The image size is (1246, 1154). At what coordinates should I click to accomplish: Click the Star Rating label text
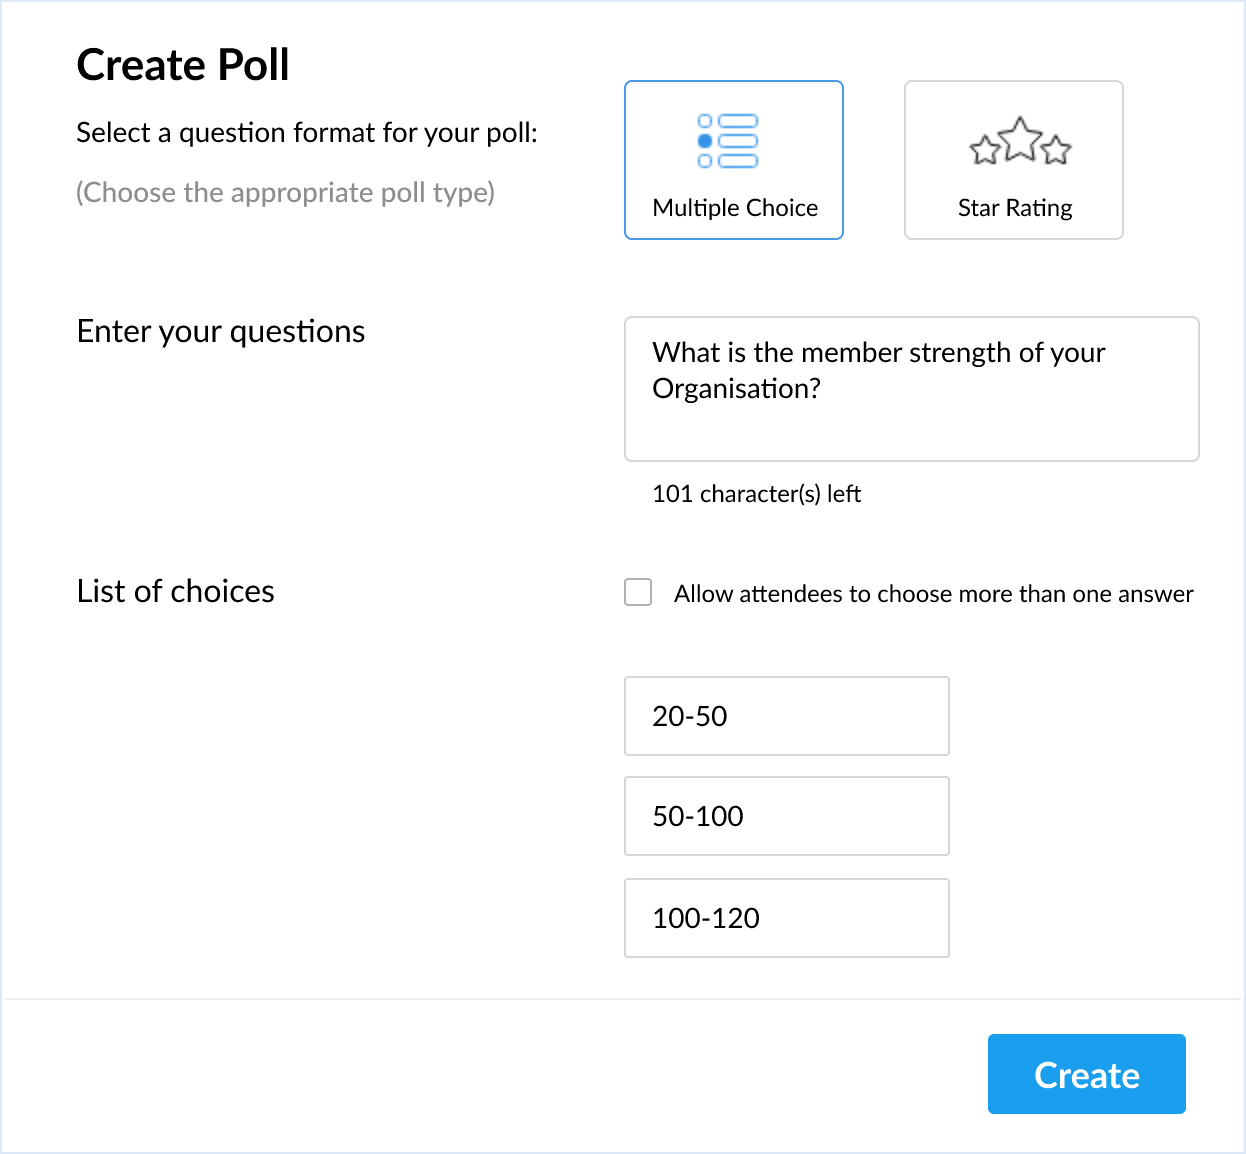coord(1015,208)
